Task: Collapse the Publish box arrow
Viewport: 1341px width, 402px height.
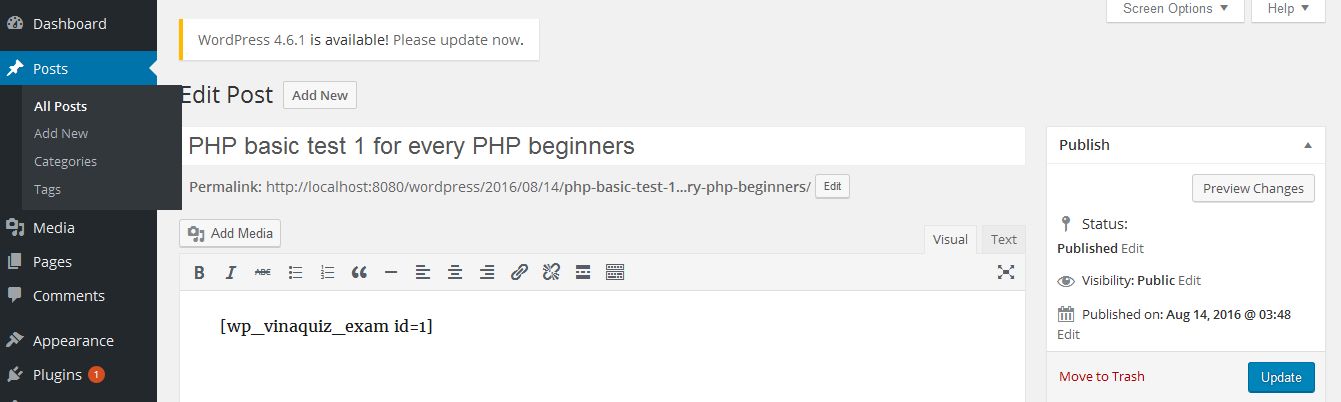Action: click(1307, 145)
